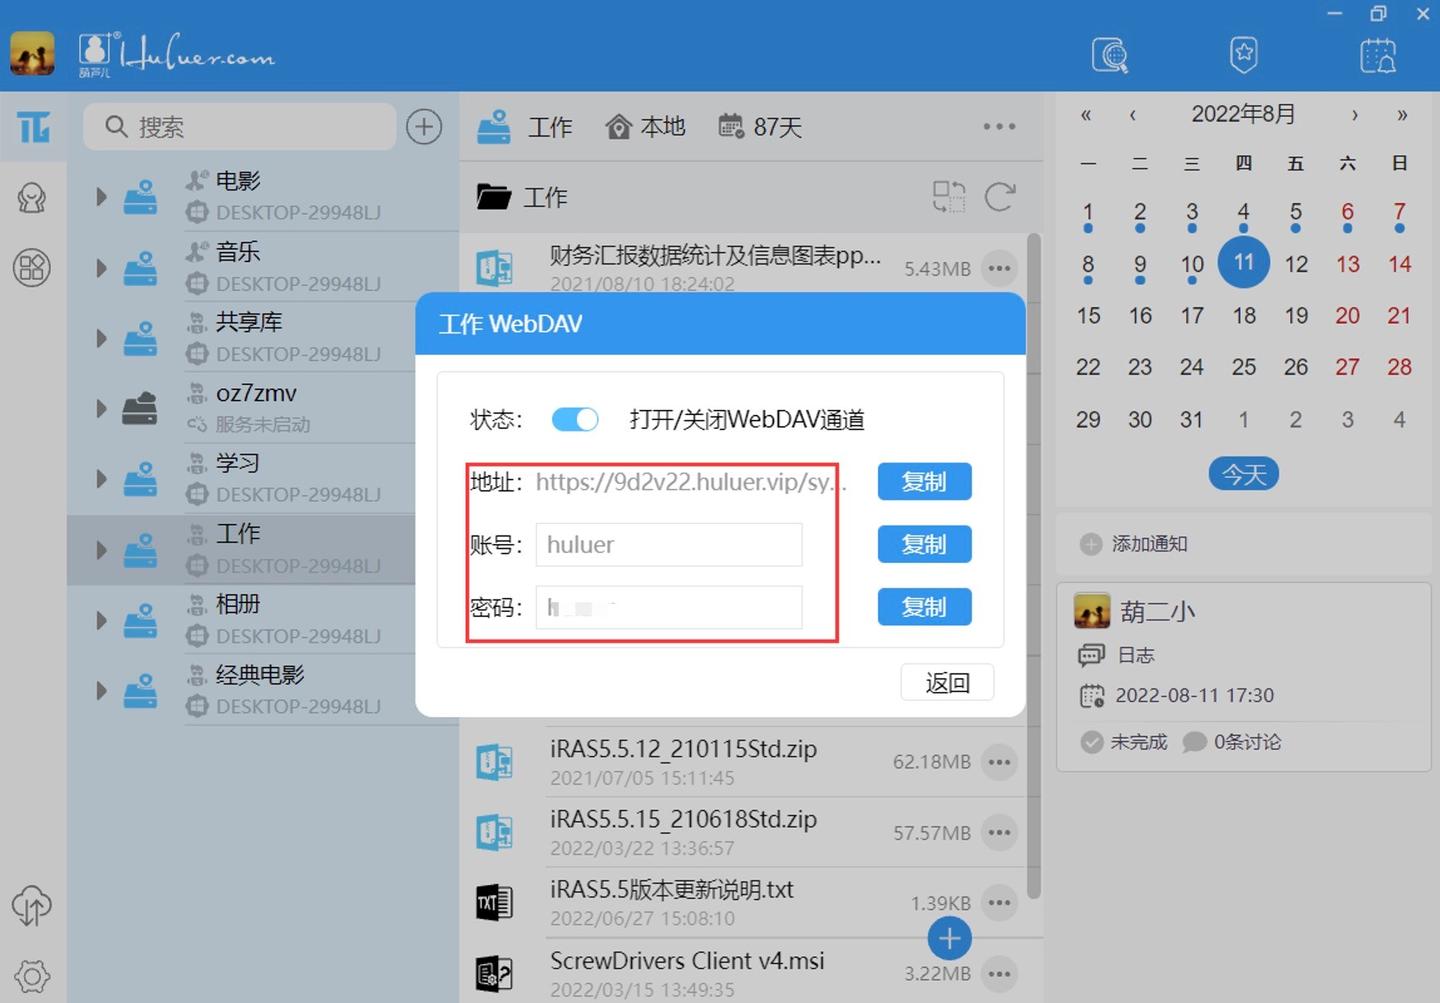Open the apps grid in the sidebar

[33, 268]
